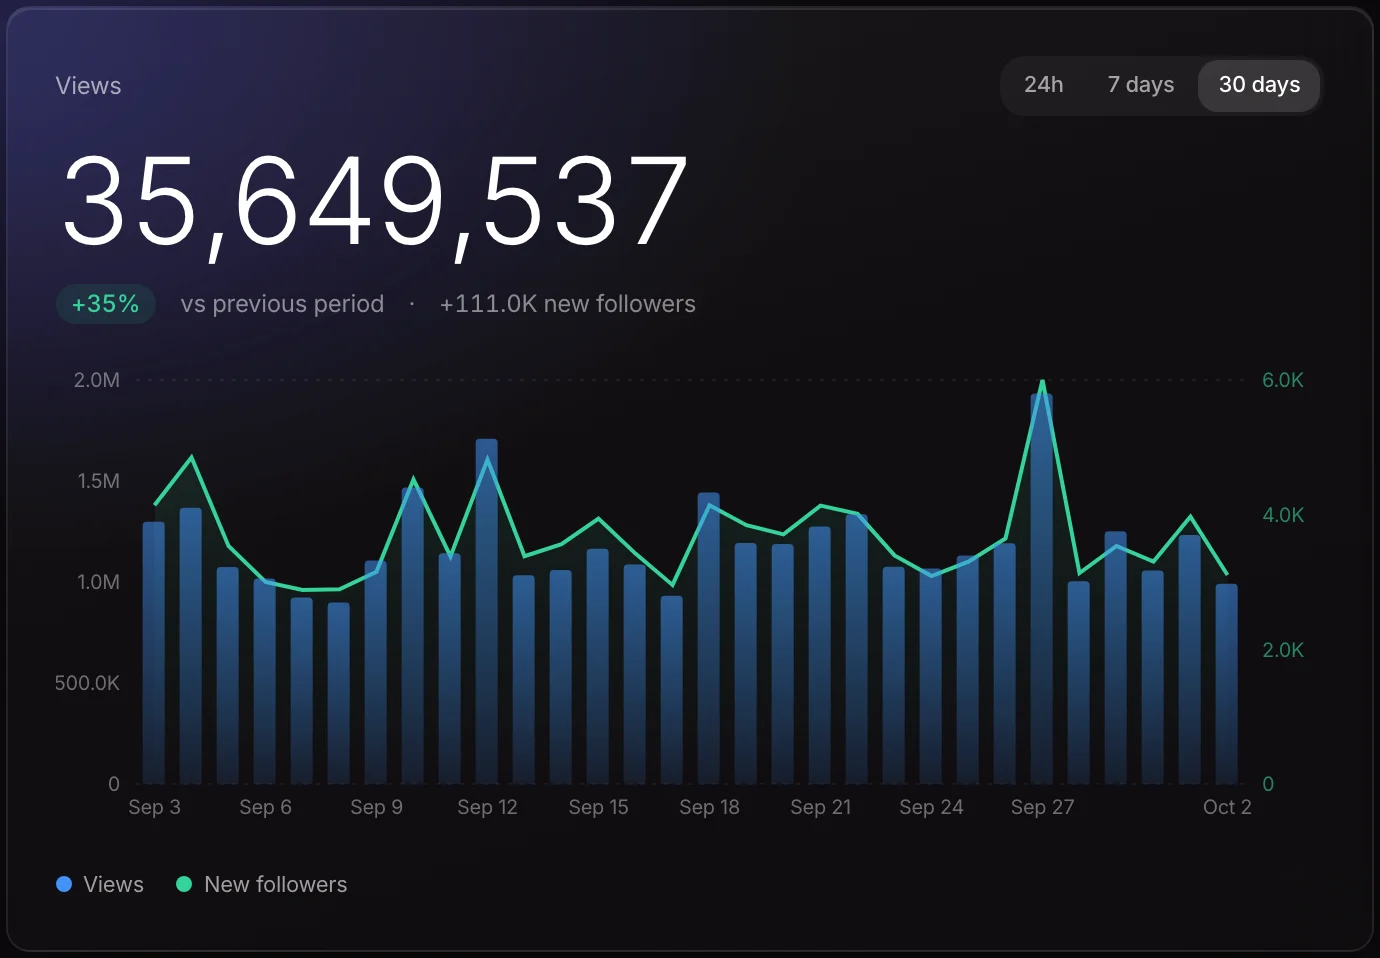
Task: Select the tallest bar at Sep 27
Action: (1042, 589)
